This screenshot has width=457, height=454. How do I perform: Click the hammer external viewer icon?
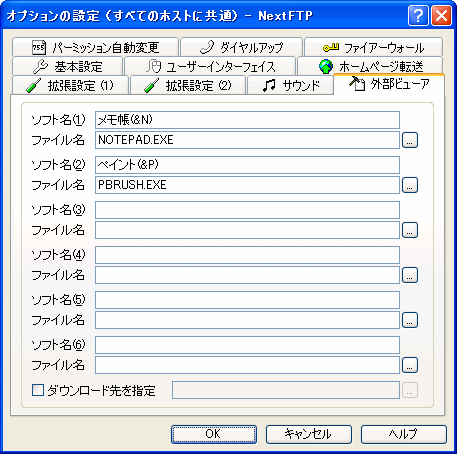(357, 83)
